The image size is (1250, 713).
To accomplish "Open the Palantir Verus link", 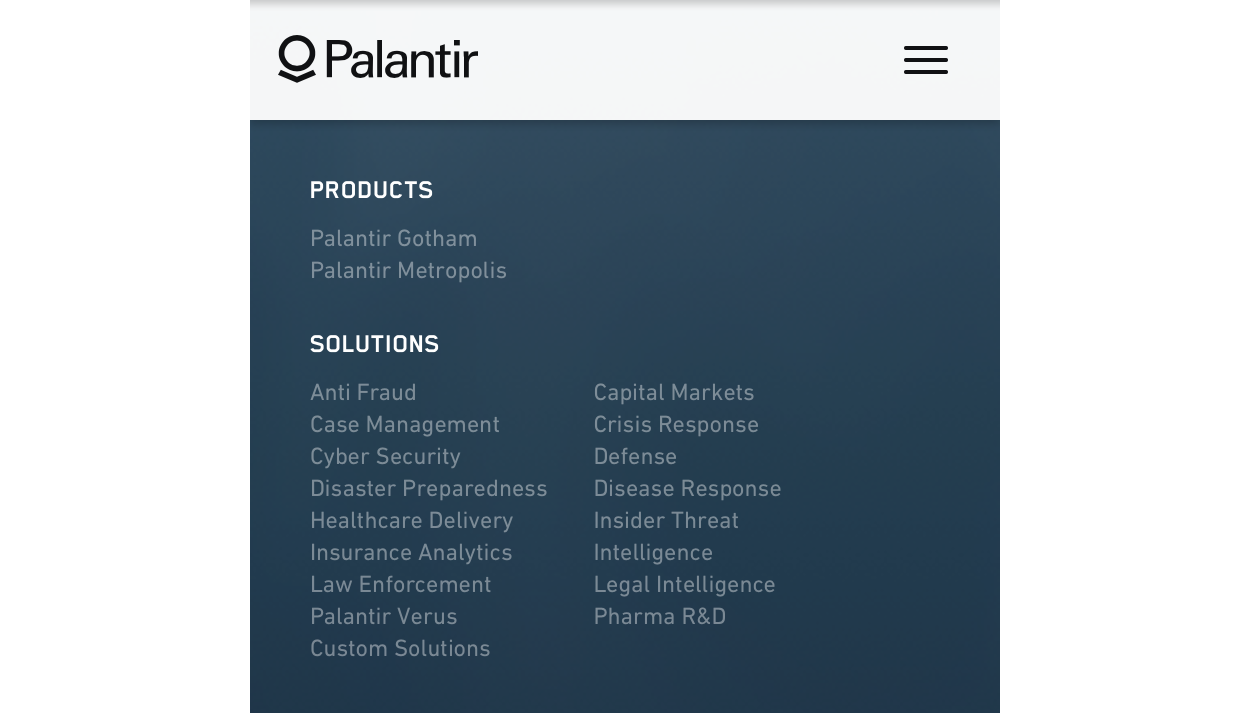I will 383,617.
